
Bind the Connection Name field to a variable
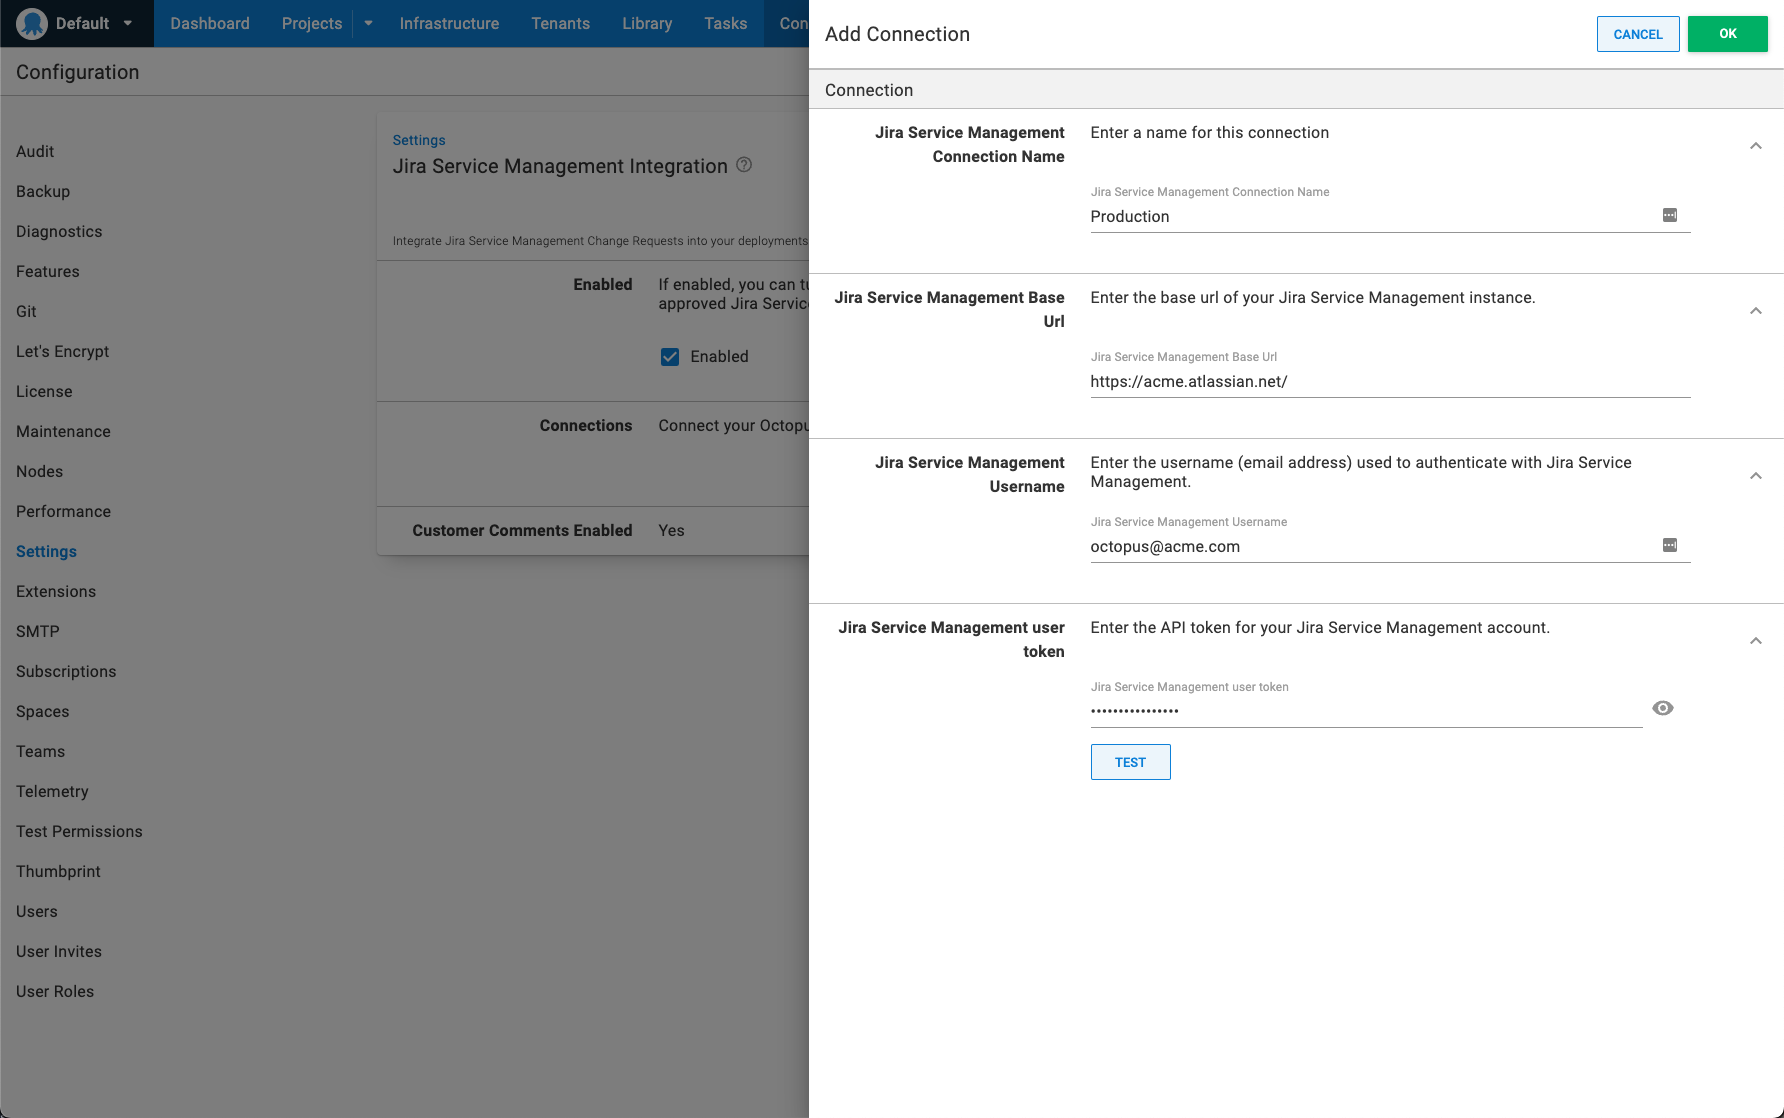pyautogui.click(x=1669, y=215)
